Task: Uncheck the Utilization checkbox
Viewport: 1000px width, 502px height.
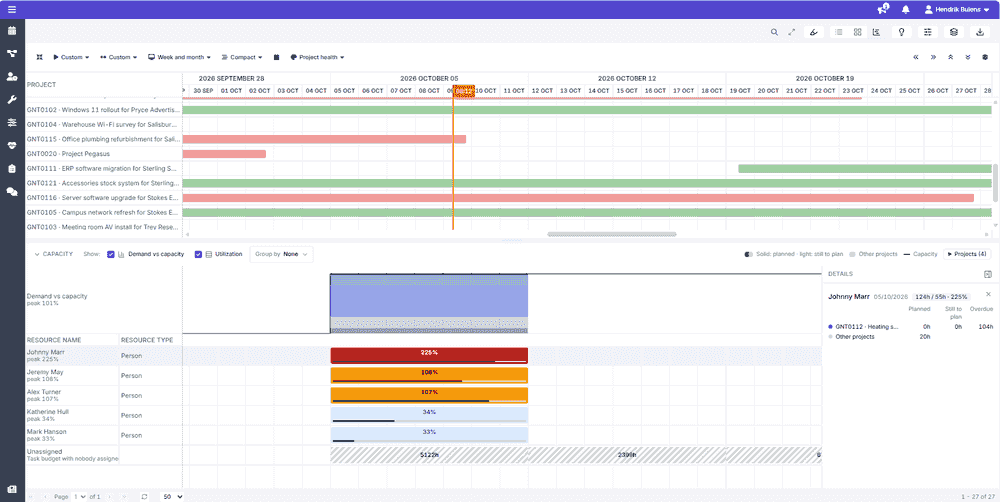Action: point(198,254)
